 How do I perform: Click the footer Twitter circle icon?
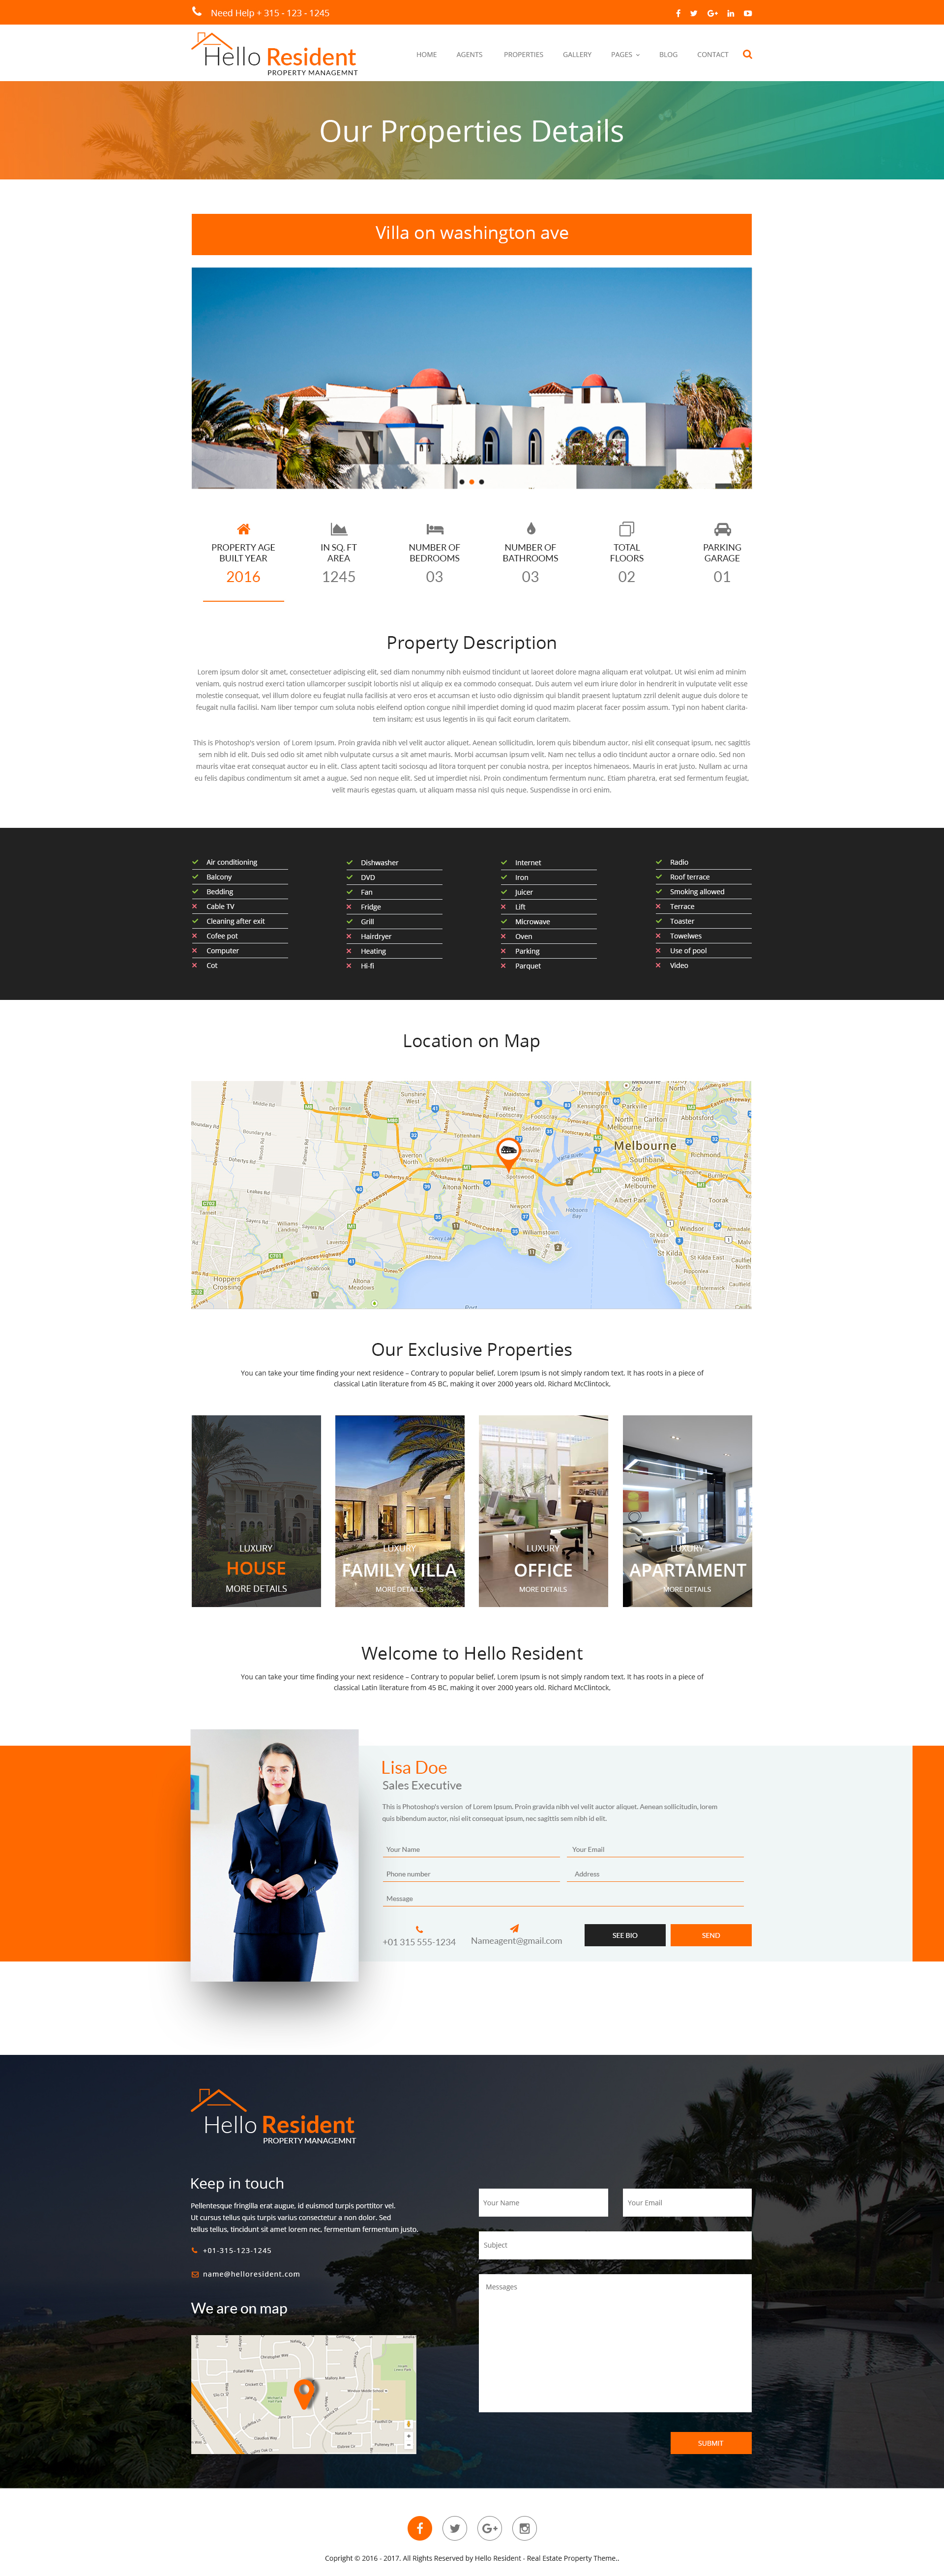click(x=455, y=2528)
